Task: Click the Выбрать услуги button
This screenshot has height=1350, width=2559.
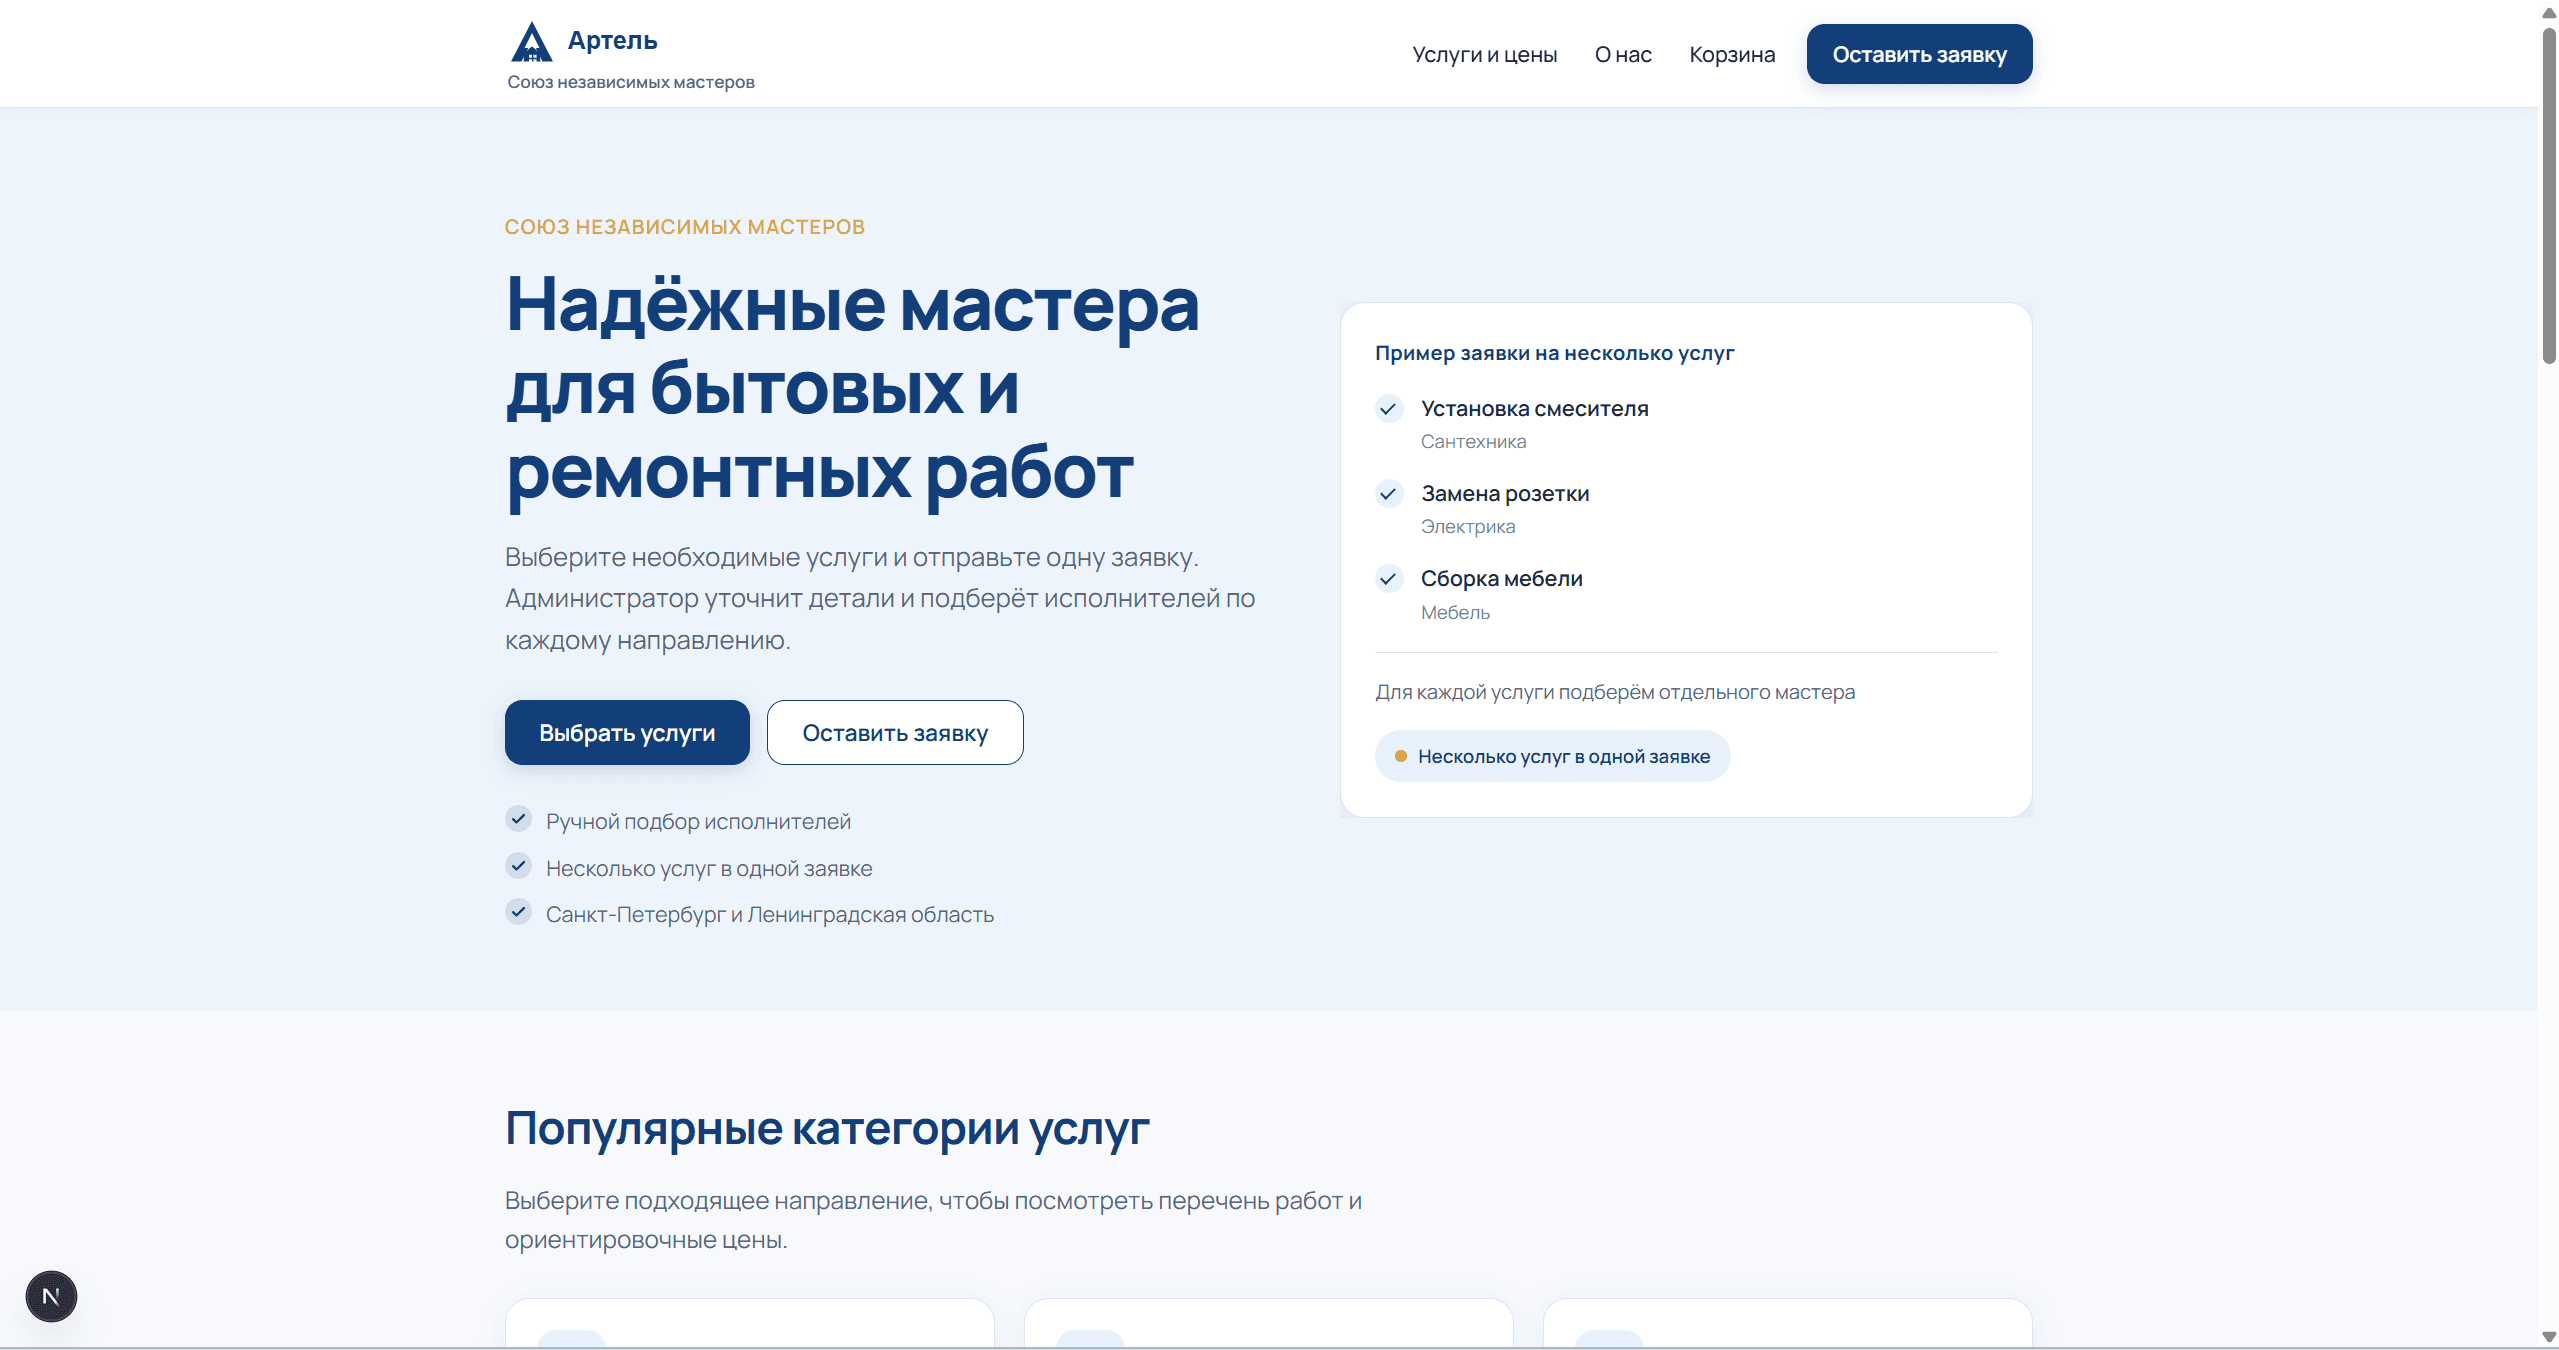Action: 627,733
